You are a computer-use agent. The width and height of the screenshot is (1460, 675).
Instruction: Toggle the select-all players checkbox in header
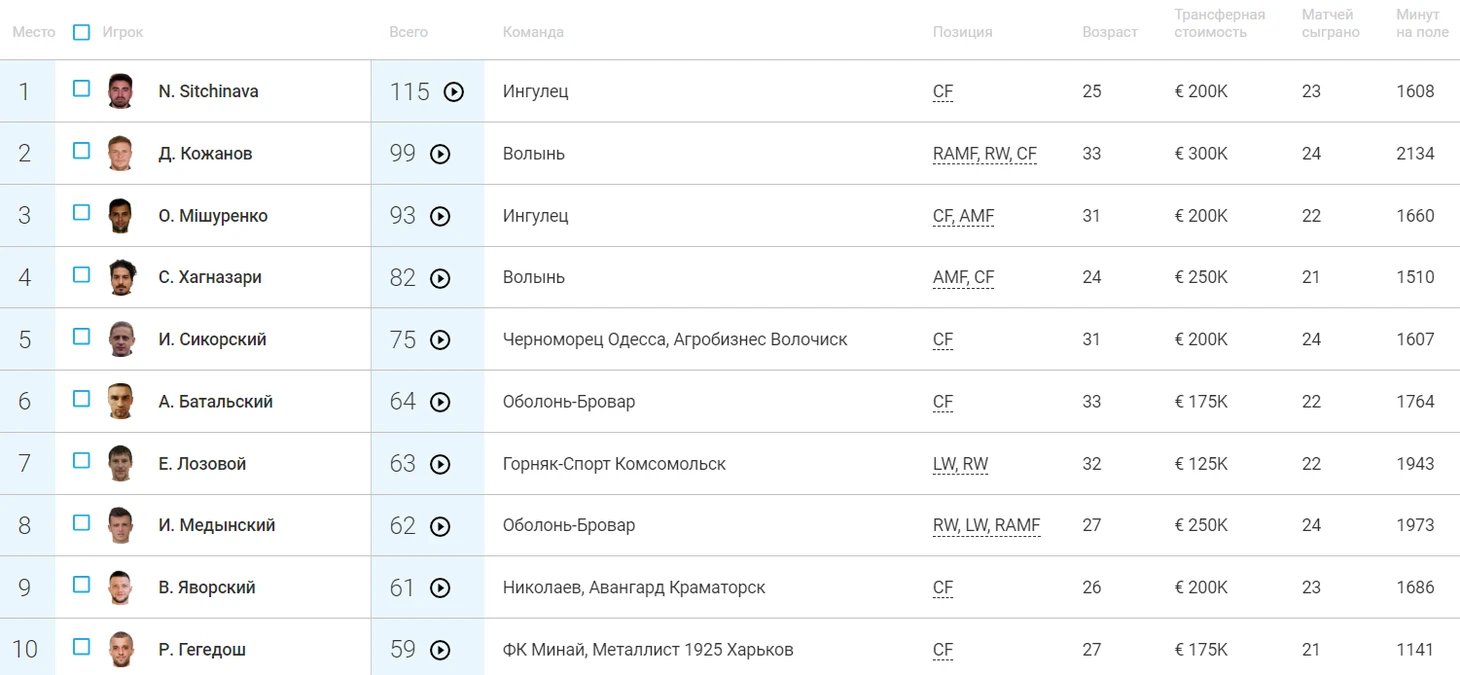[82, 32]
